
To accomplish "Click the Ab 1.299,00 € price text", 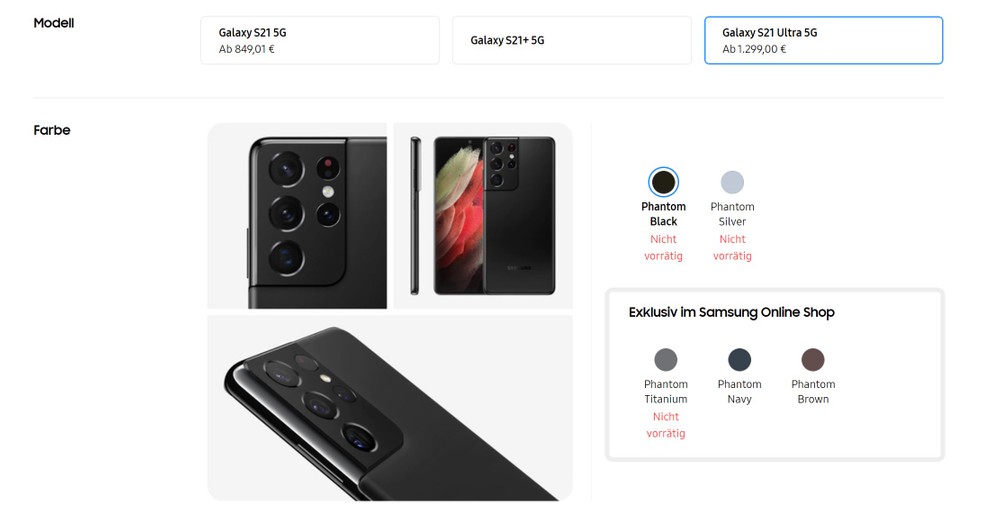I will point(754,49).
